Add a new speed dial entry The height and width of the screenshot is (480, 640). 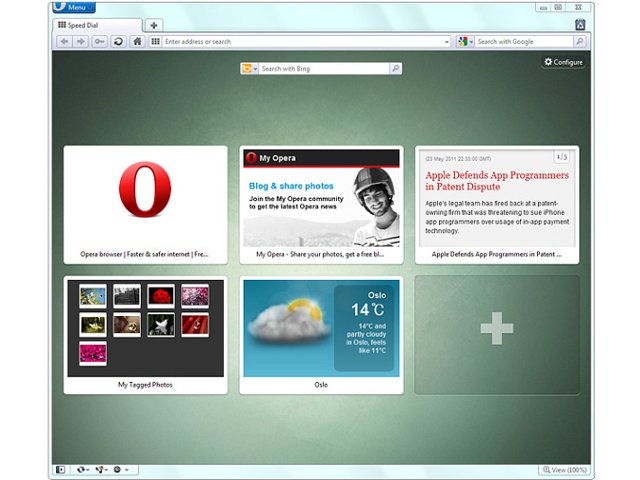(497, 328)
